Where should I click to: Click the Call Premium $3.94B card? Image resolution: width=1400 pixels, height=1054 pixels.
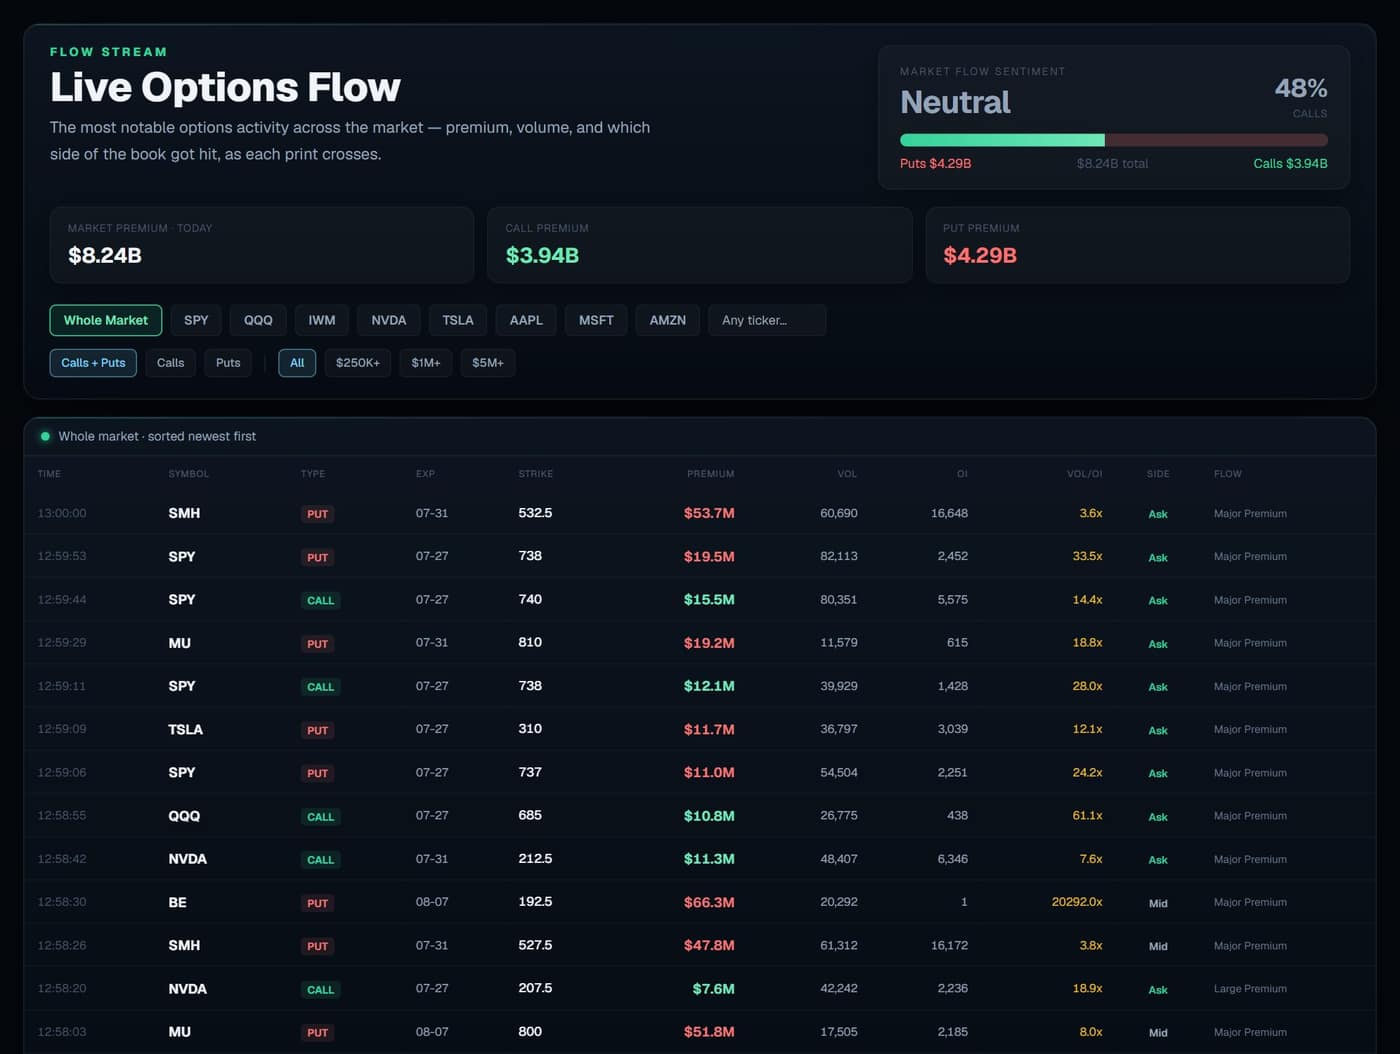pos(700,245)
